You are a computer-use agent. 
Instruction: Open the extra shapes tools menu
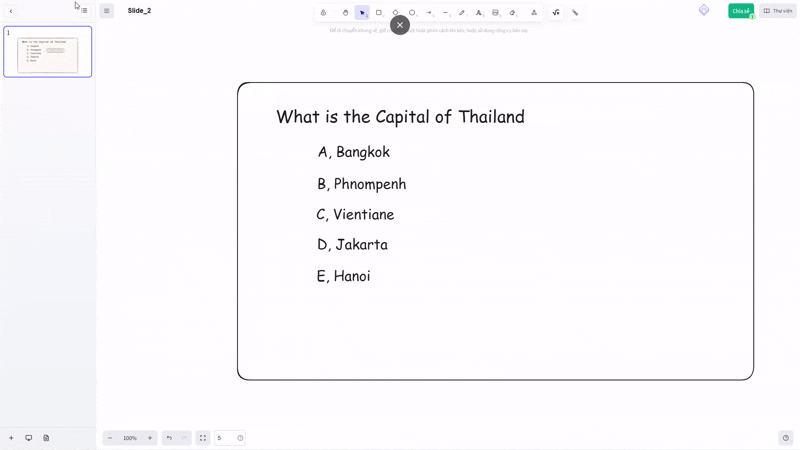534,13
